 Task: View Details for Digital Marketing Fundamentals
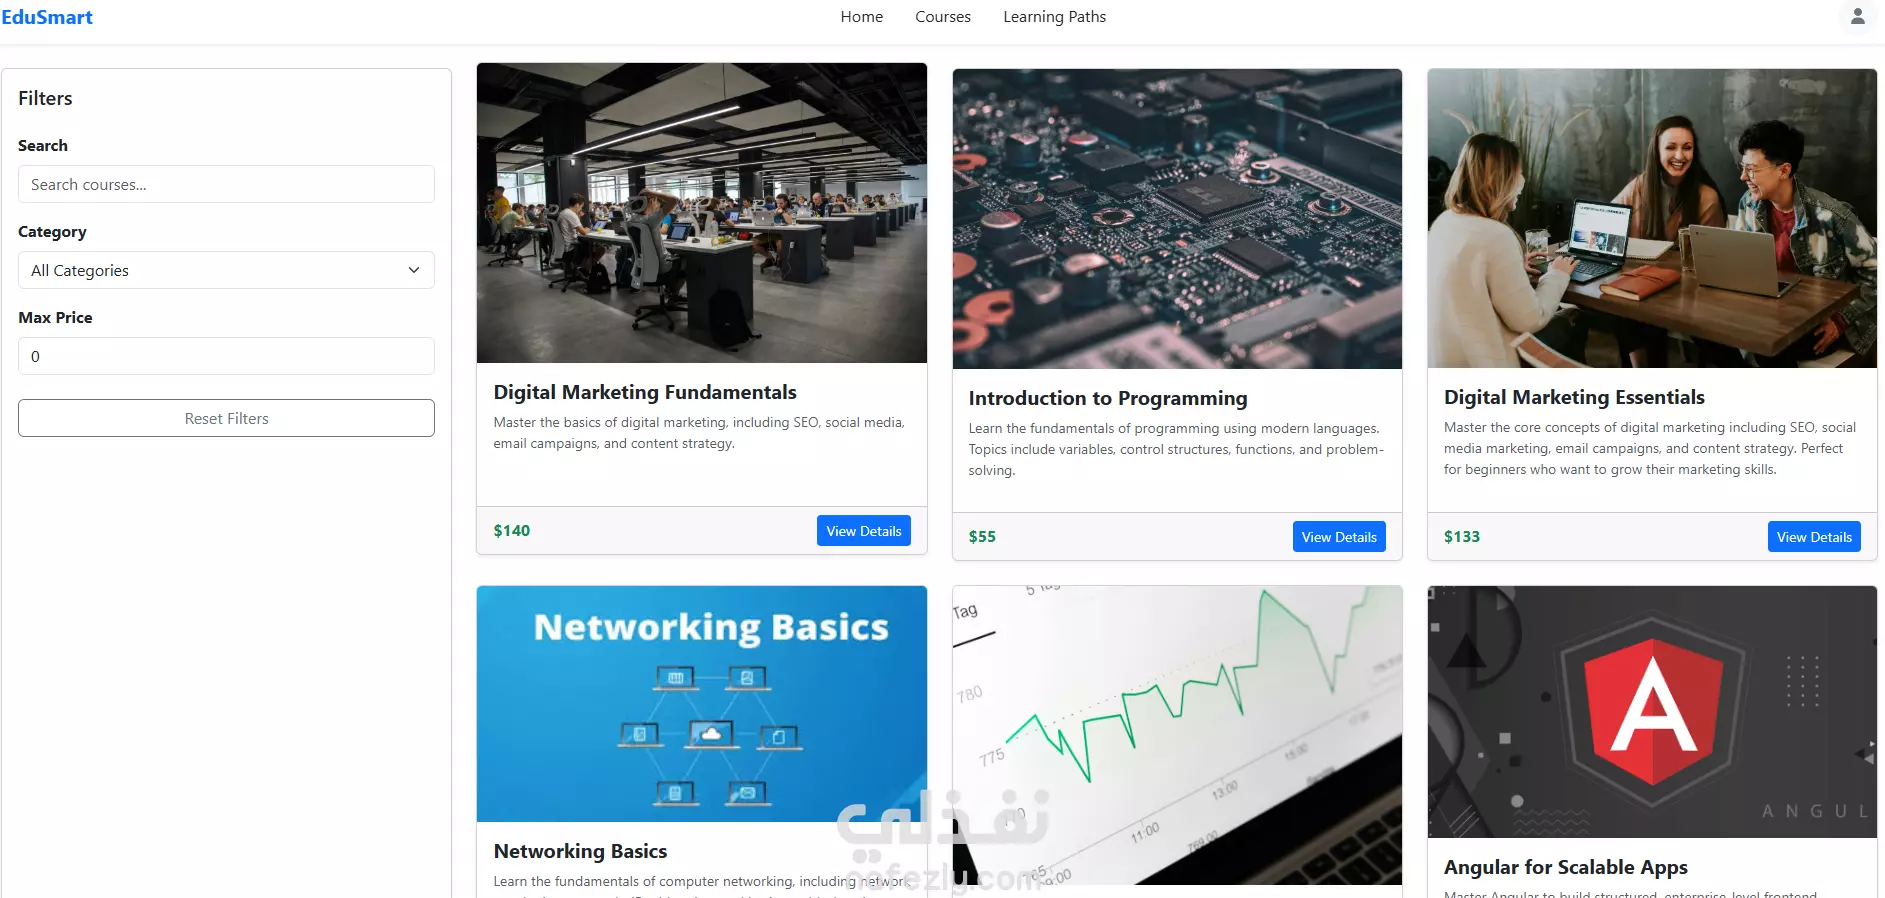pos(864,531)
